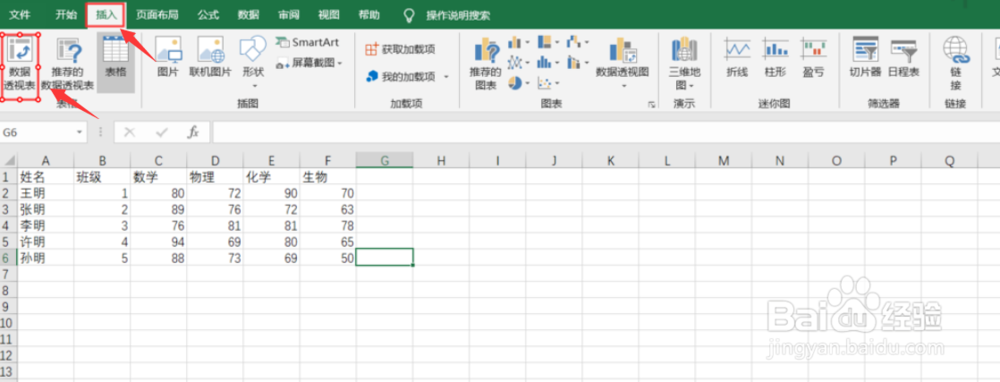The image size is (1000, 382).
Task: Select column G header
Action: 384,161
